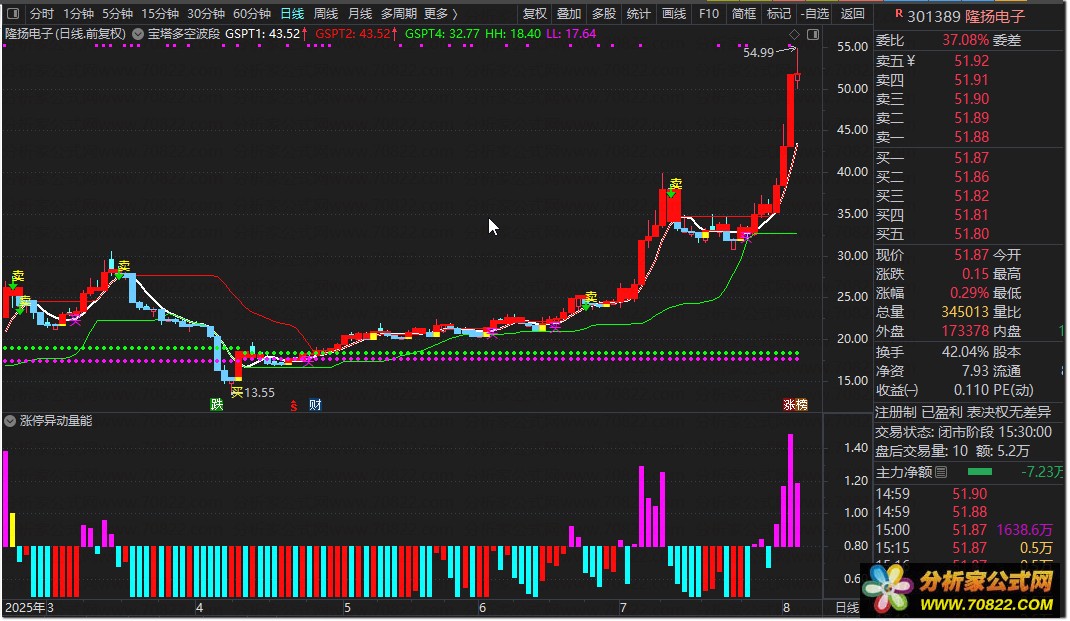Click the blue 财 finance marker

315,405
